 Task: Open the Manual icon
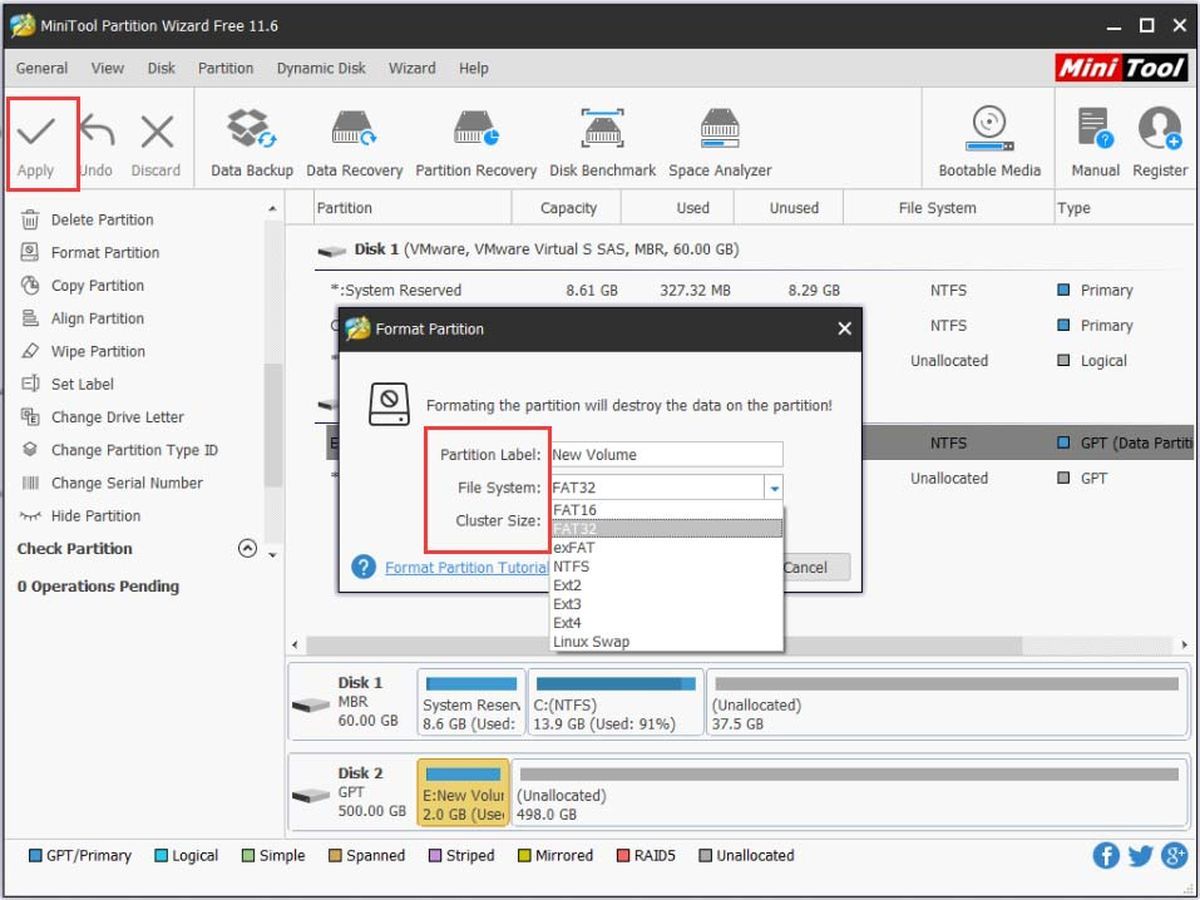[1095, 130]
